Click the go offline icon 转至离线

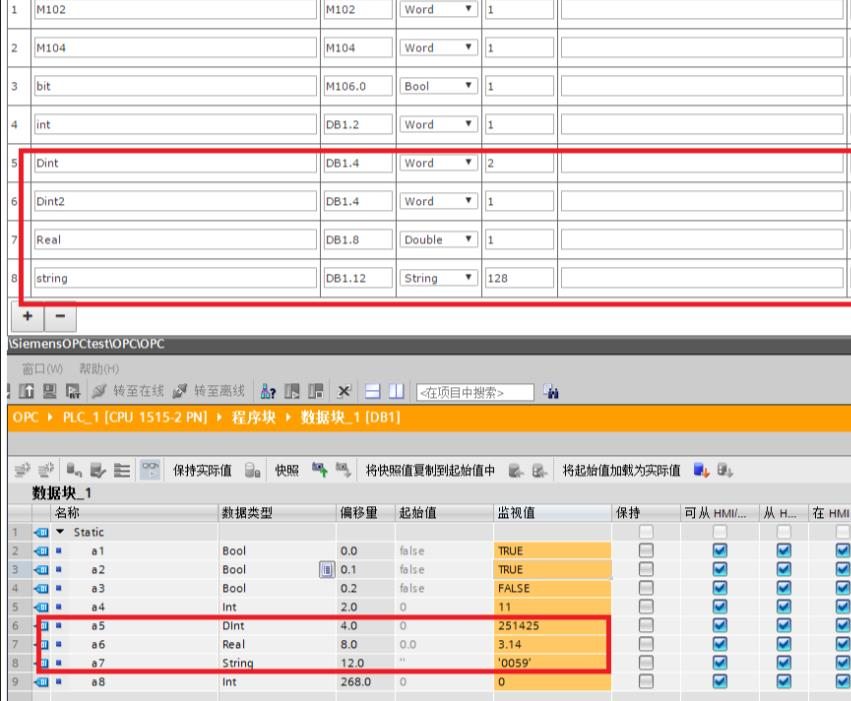point(180,391)
